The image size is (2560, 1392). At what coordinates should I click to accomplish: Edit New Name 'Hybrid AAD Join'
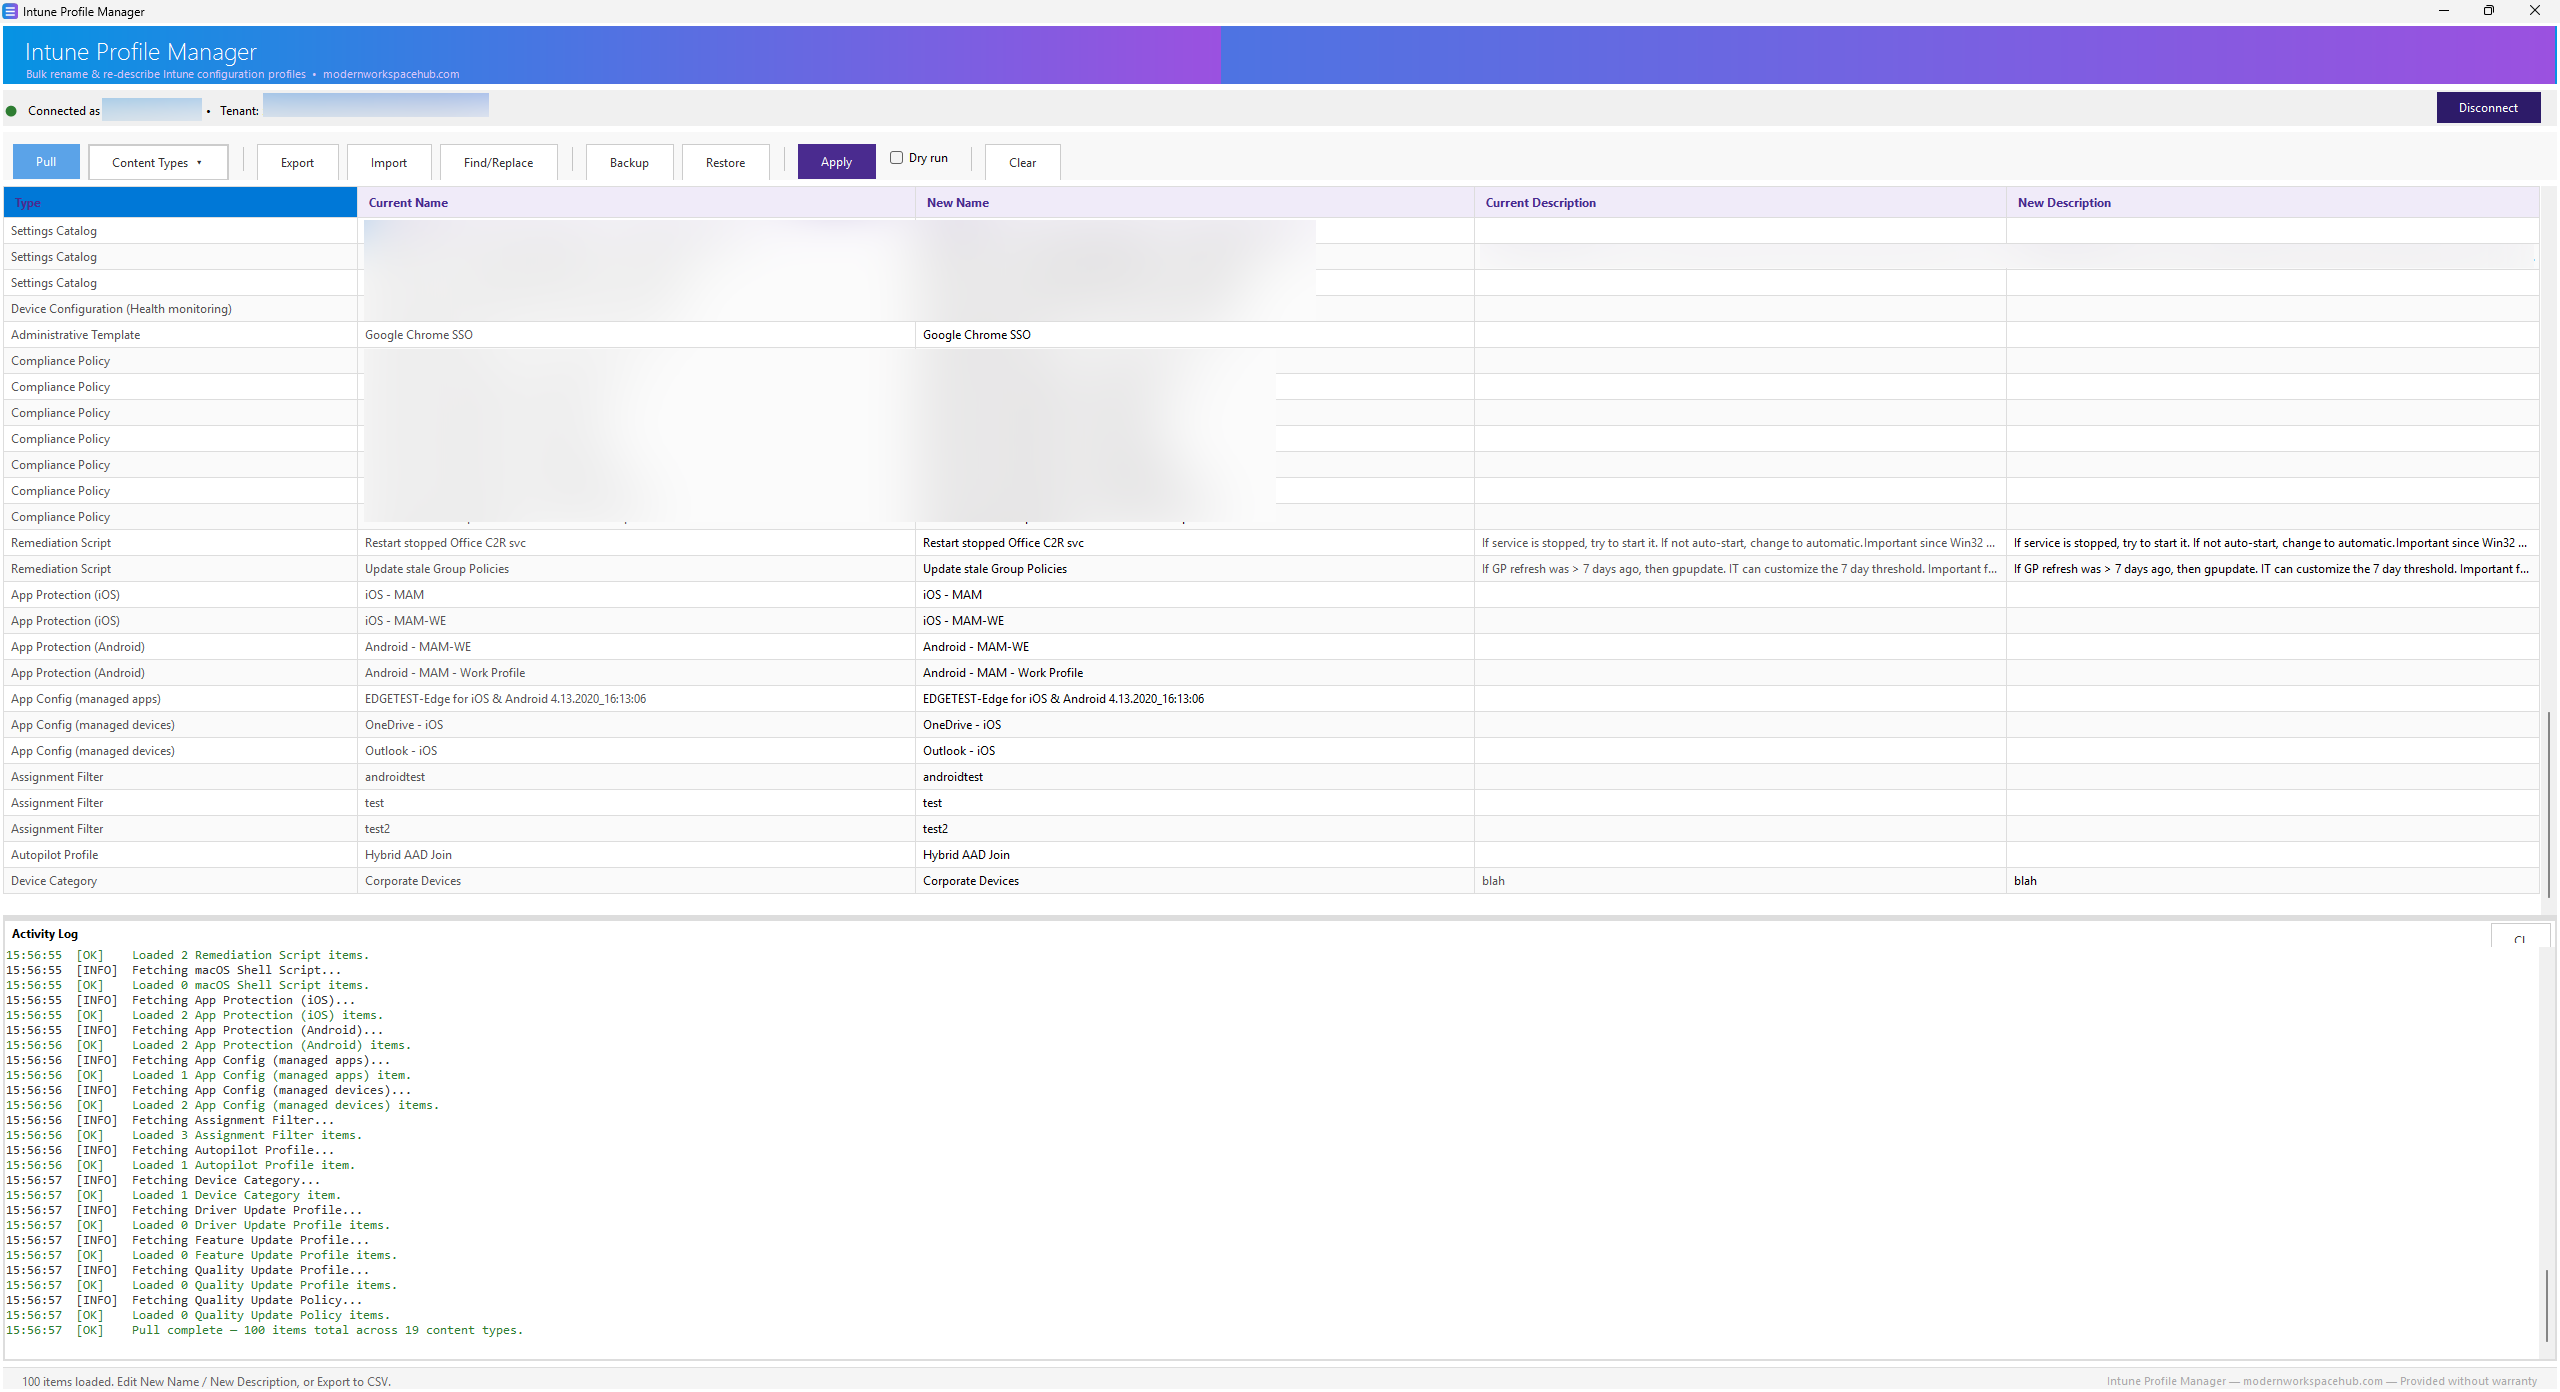pos(1195,855)
